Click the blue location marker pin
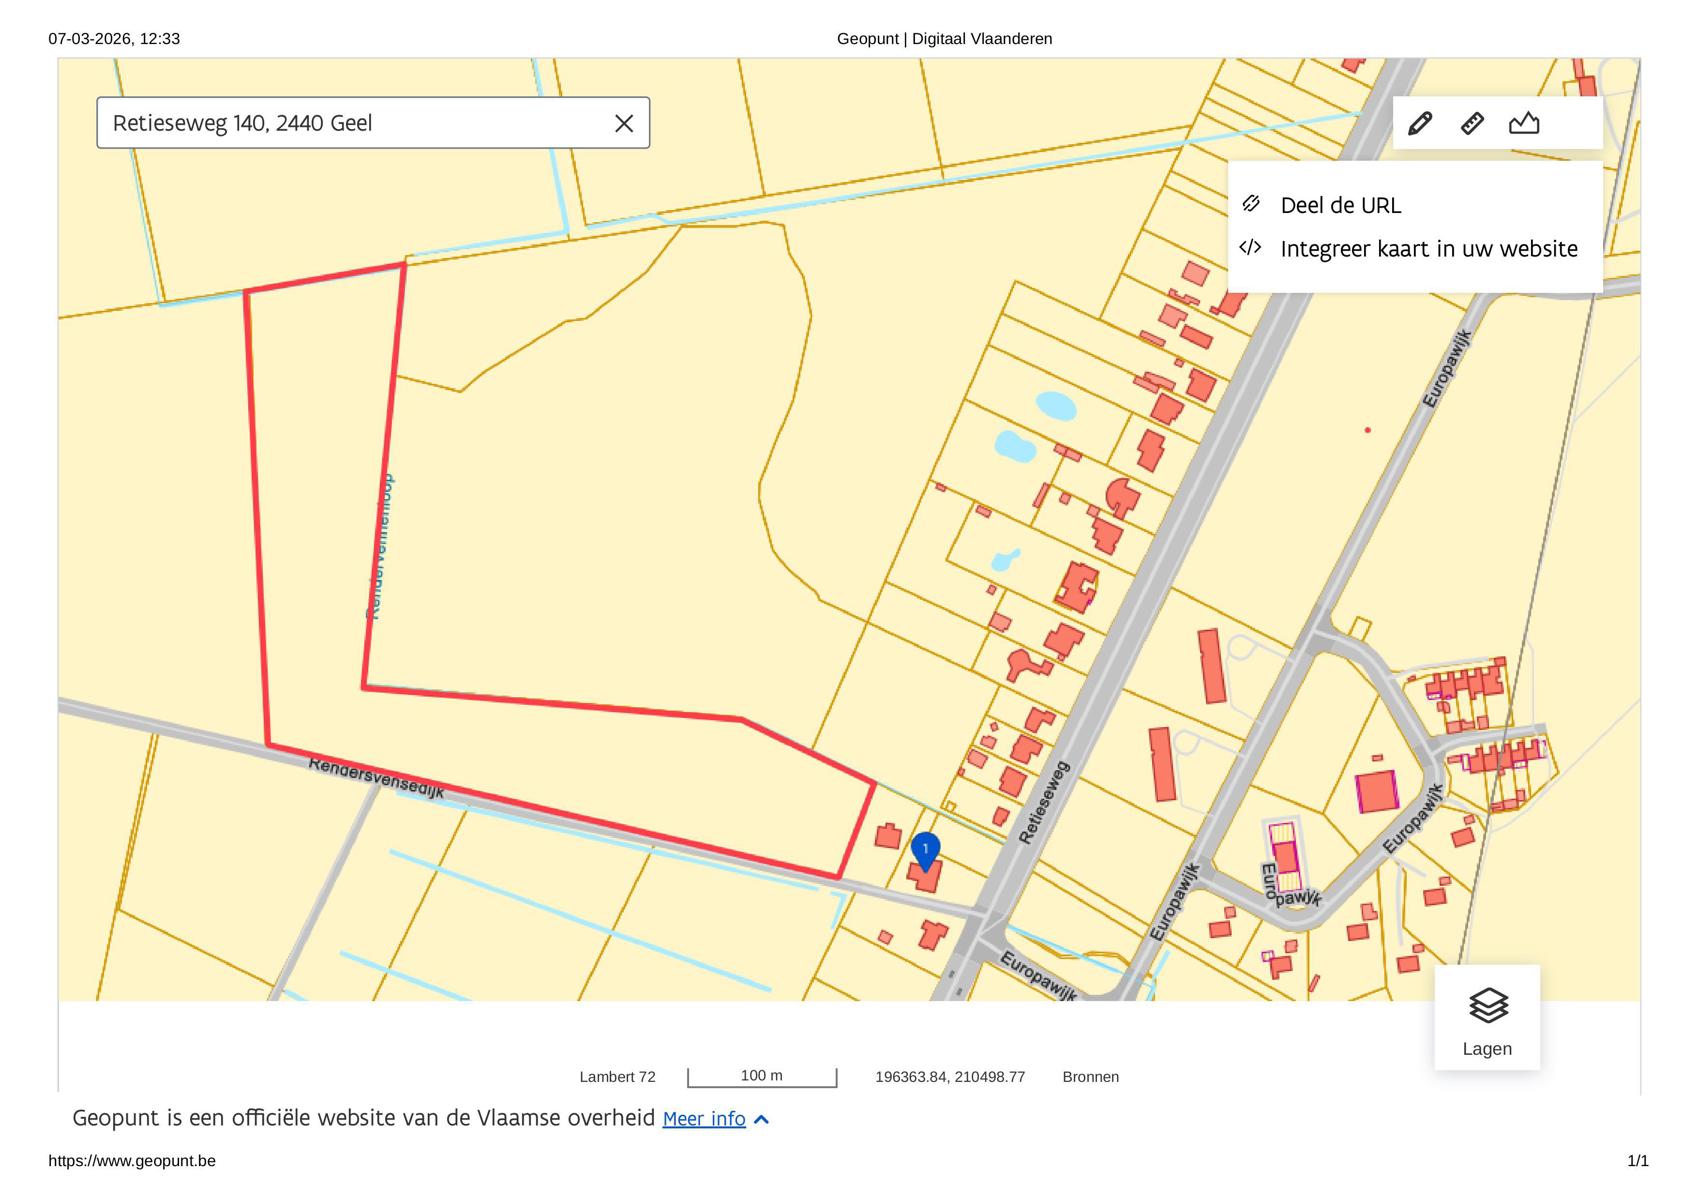Screen dimensions: 1698x1200 (925, 850)
